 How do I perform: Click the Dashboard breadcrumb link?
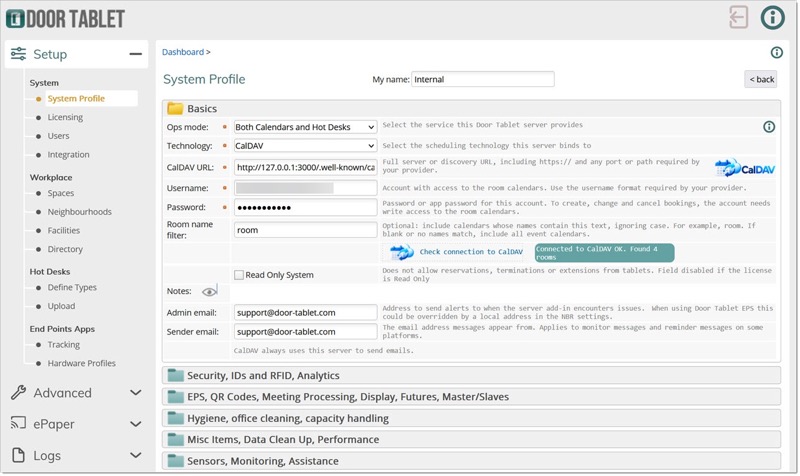point(183,52)
